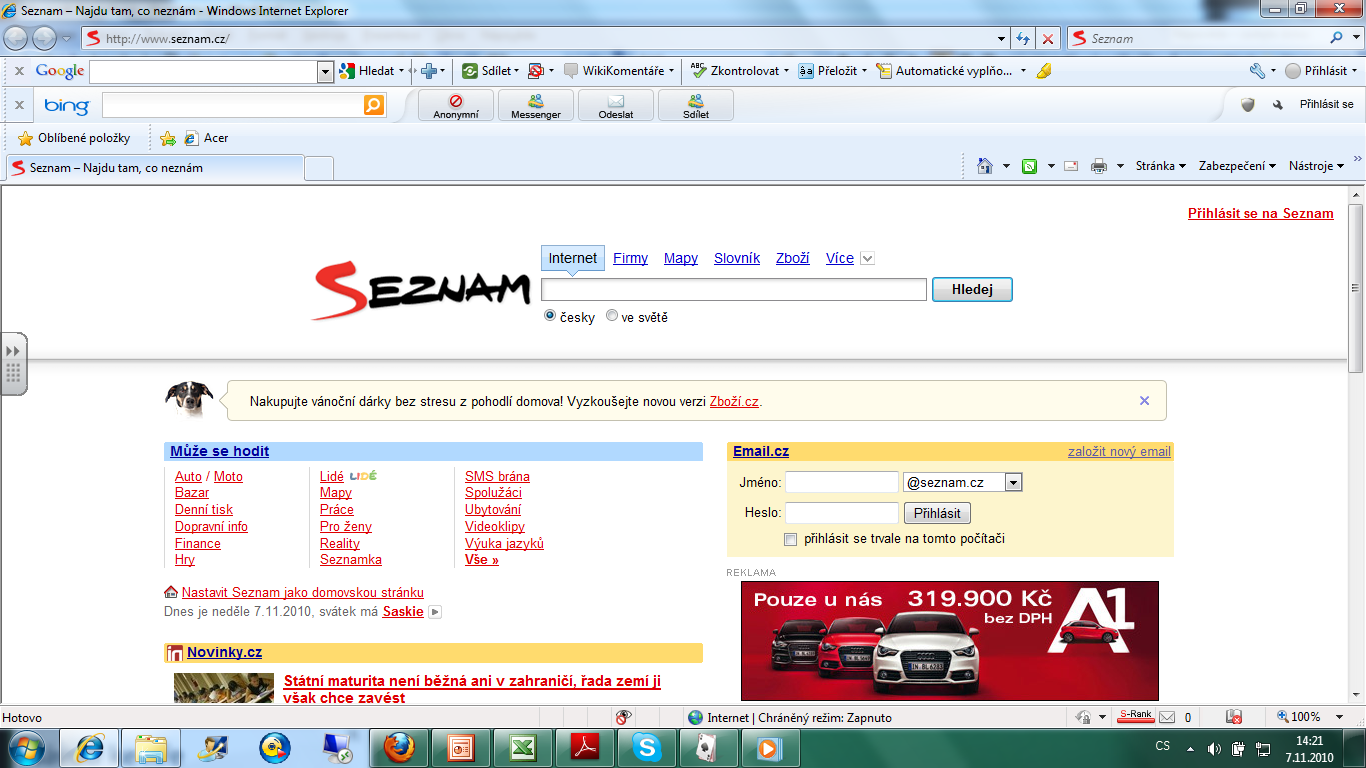This screenshot has height=768, width=1366.
Task: Click the Seznam main search input field
Action: [734, 290]
